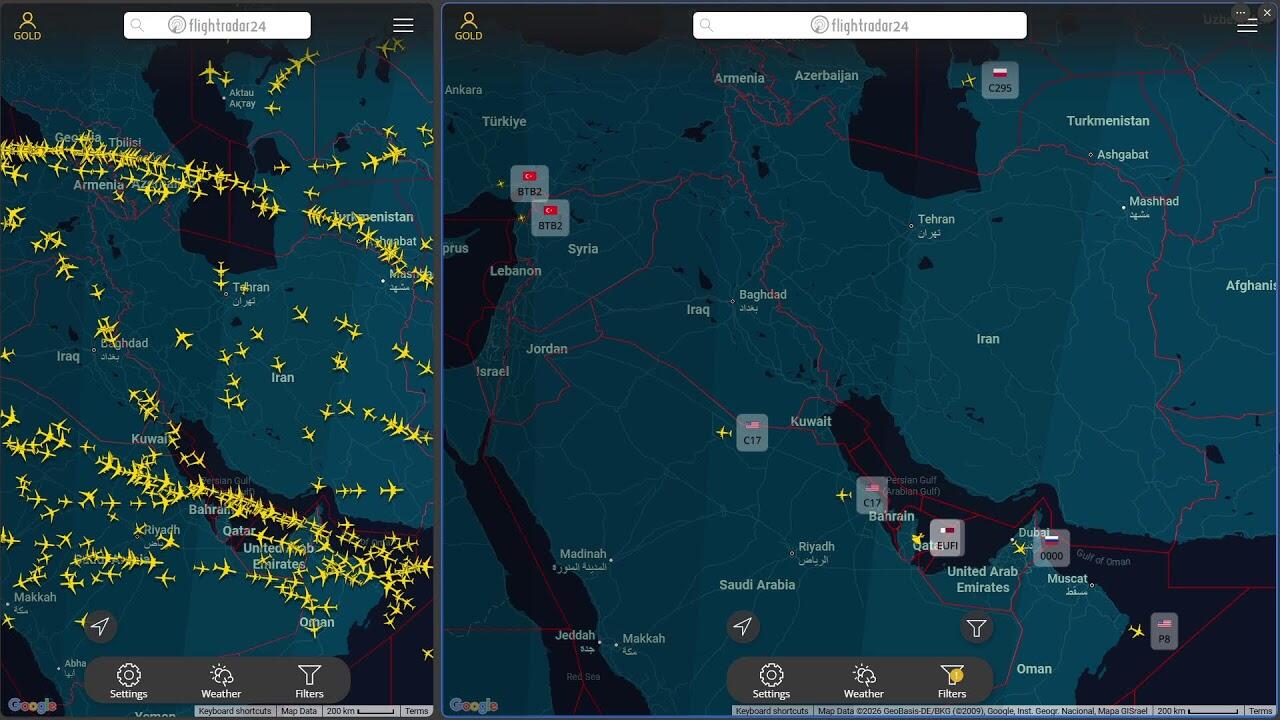This screenshot has height=720, width=1280.
Task: Click the left flightradar24 search field
Action: point(217,26)
